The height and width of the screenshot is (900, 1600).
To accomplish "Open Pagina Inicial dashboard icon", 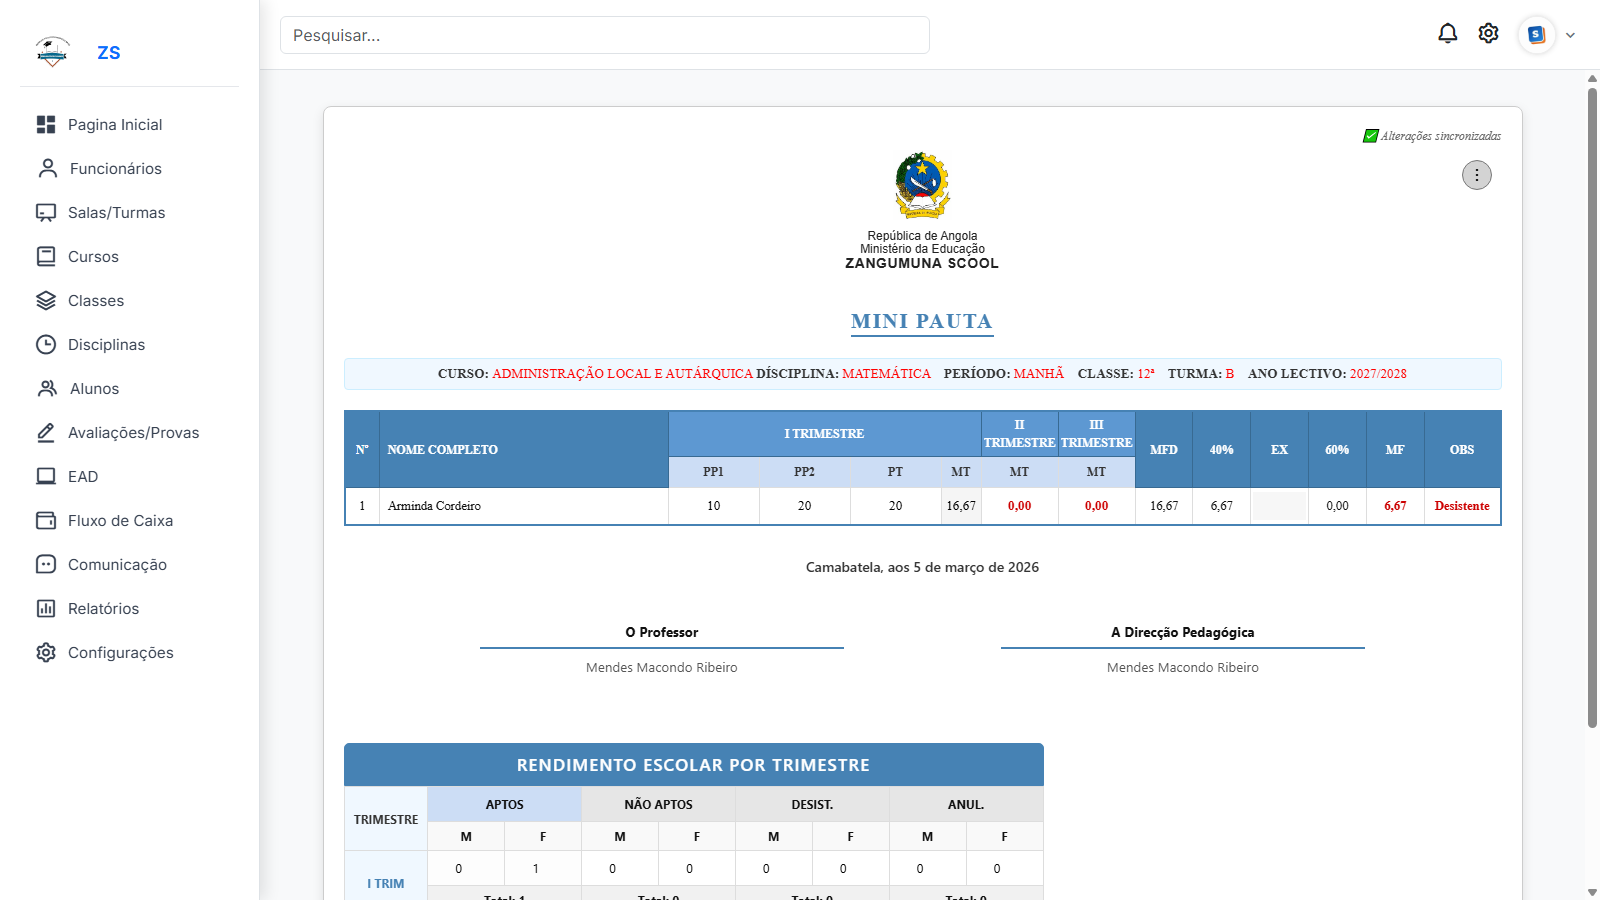I will tap(46, 125).
